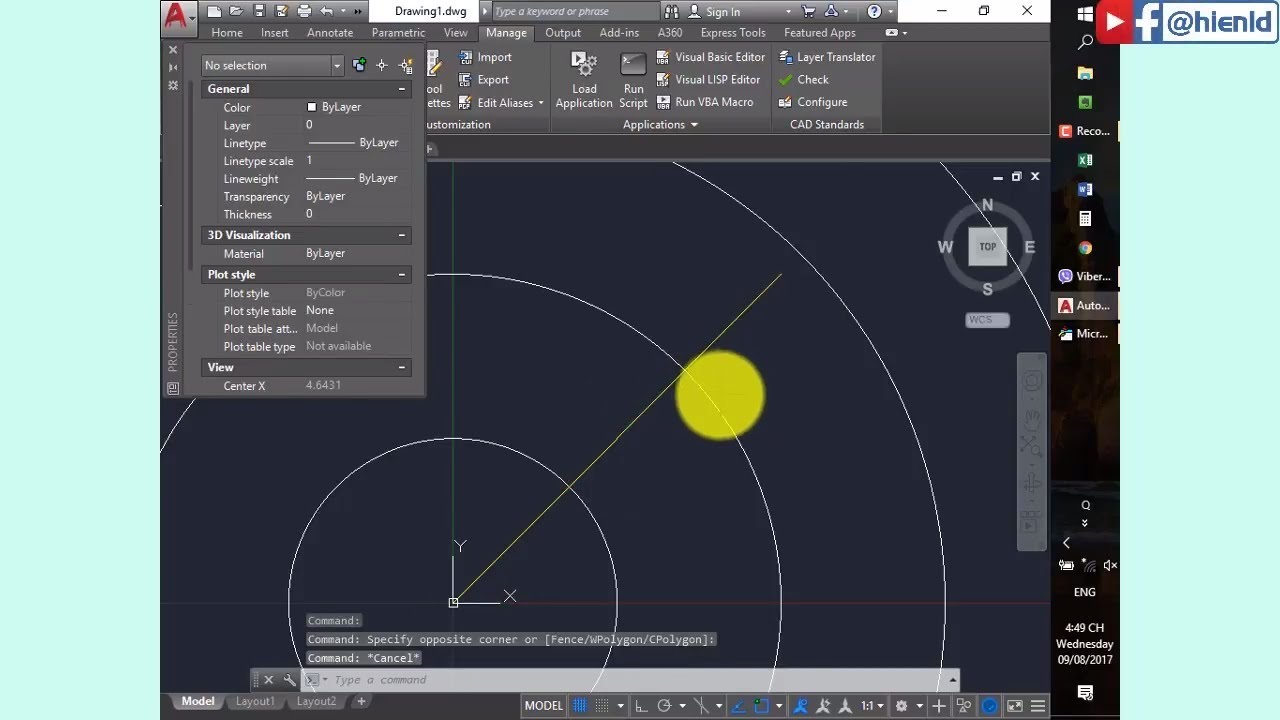The image size is (1280, 720).
Task: Collapse the 3D Visualization section
Action: (402, 235)
